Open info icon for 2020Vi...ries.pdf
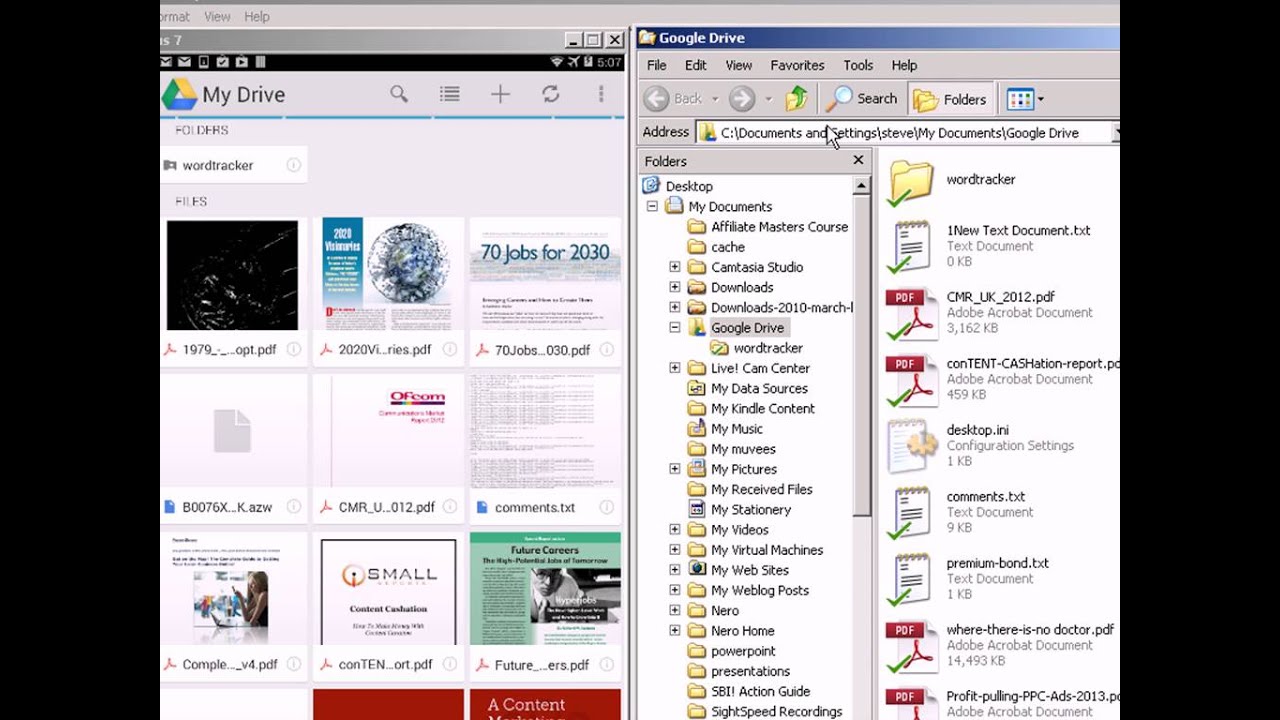The image size is (1280, 720). (450, 350)
